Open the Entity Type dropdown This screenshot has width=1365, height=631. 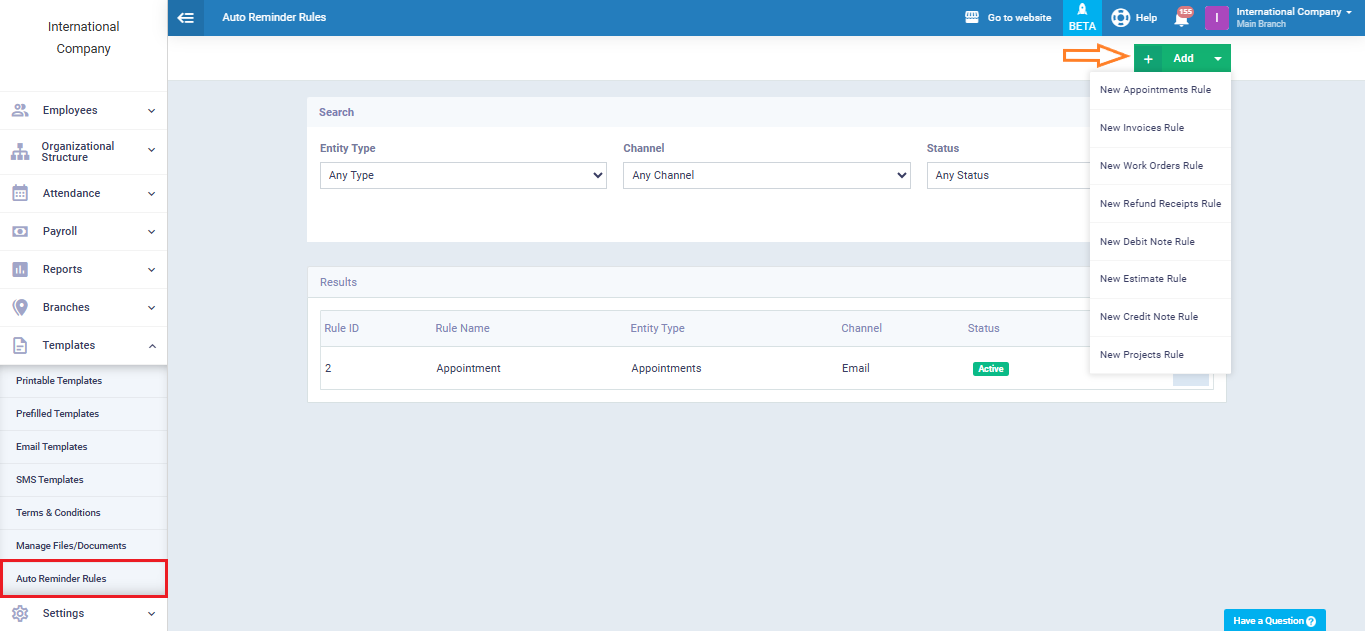click(x=463, y=175)
